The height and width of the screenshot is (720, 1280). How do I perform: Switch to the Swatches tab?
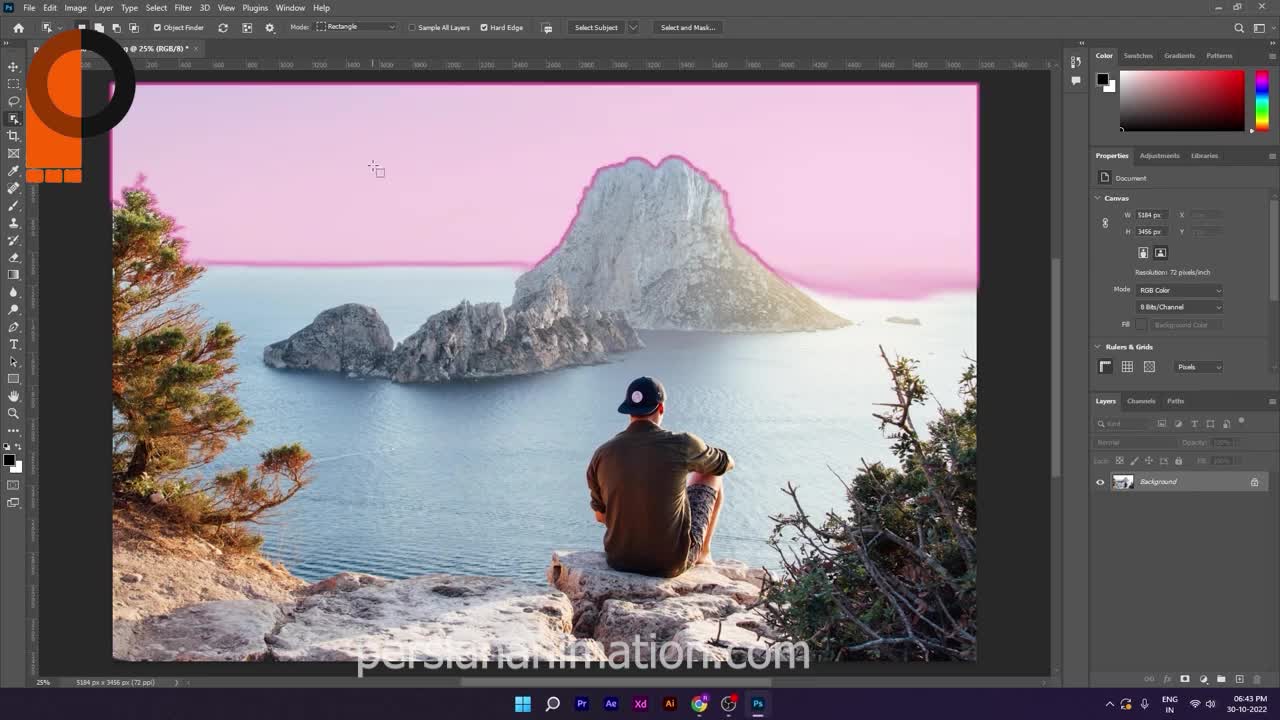click(x=1138, y=56)
